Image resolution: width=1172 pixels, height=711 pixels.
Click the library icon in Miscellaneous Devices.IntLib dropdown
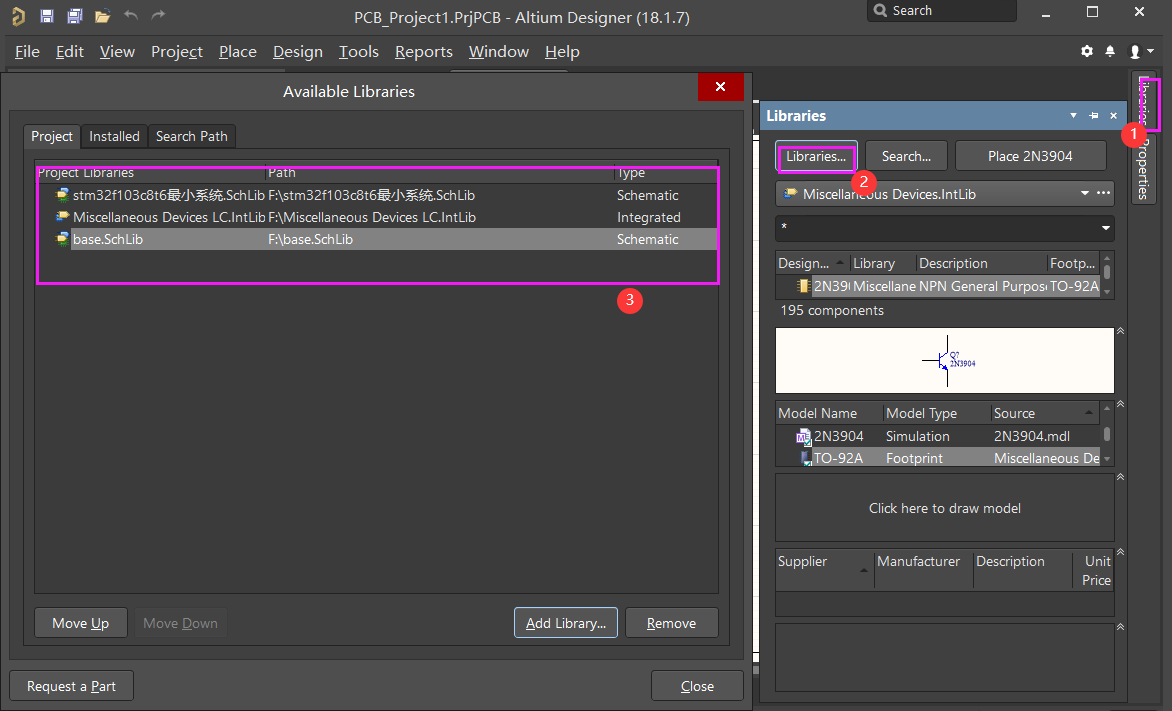[x=789, y=194]
